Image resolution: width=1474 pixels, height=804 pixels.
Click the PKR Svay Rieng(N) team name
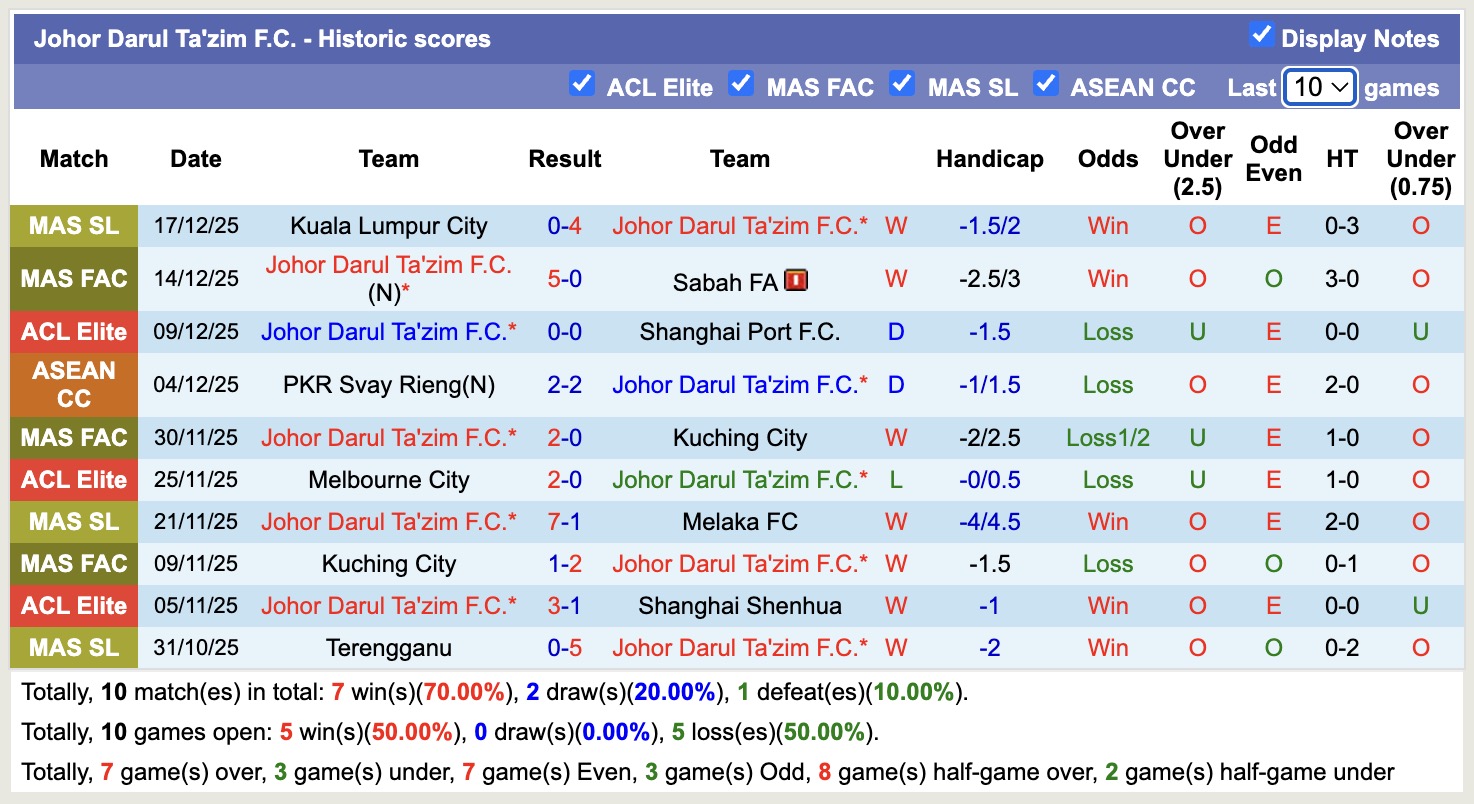coord(389,385)
